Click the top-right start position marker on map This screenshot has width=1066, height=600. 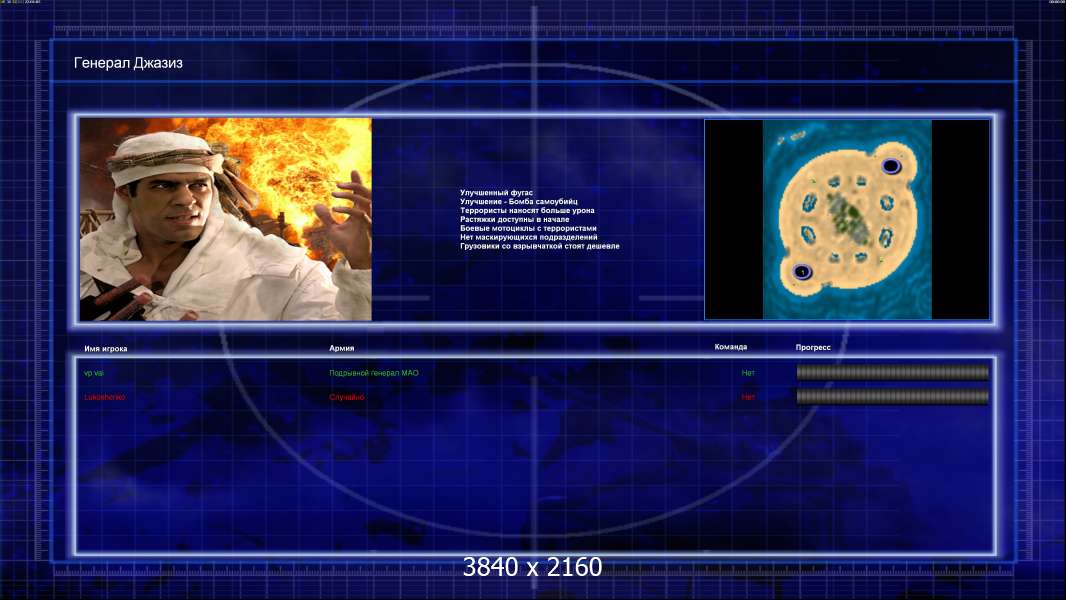tap(891, 166)
